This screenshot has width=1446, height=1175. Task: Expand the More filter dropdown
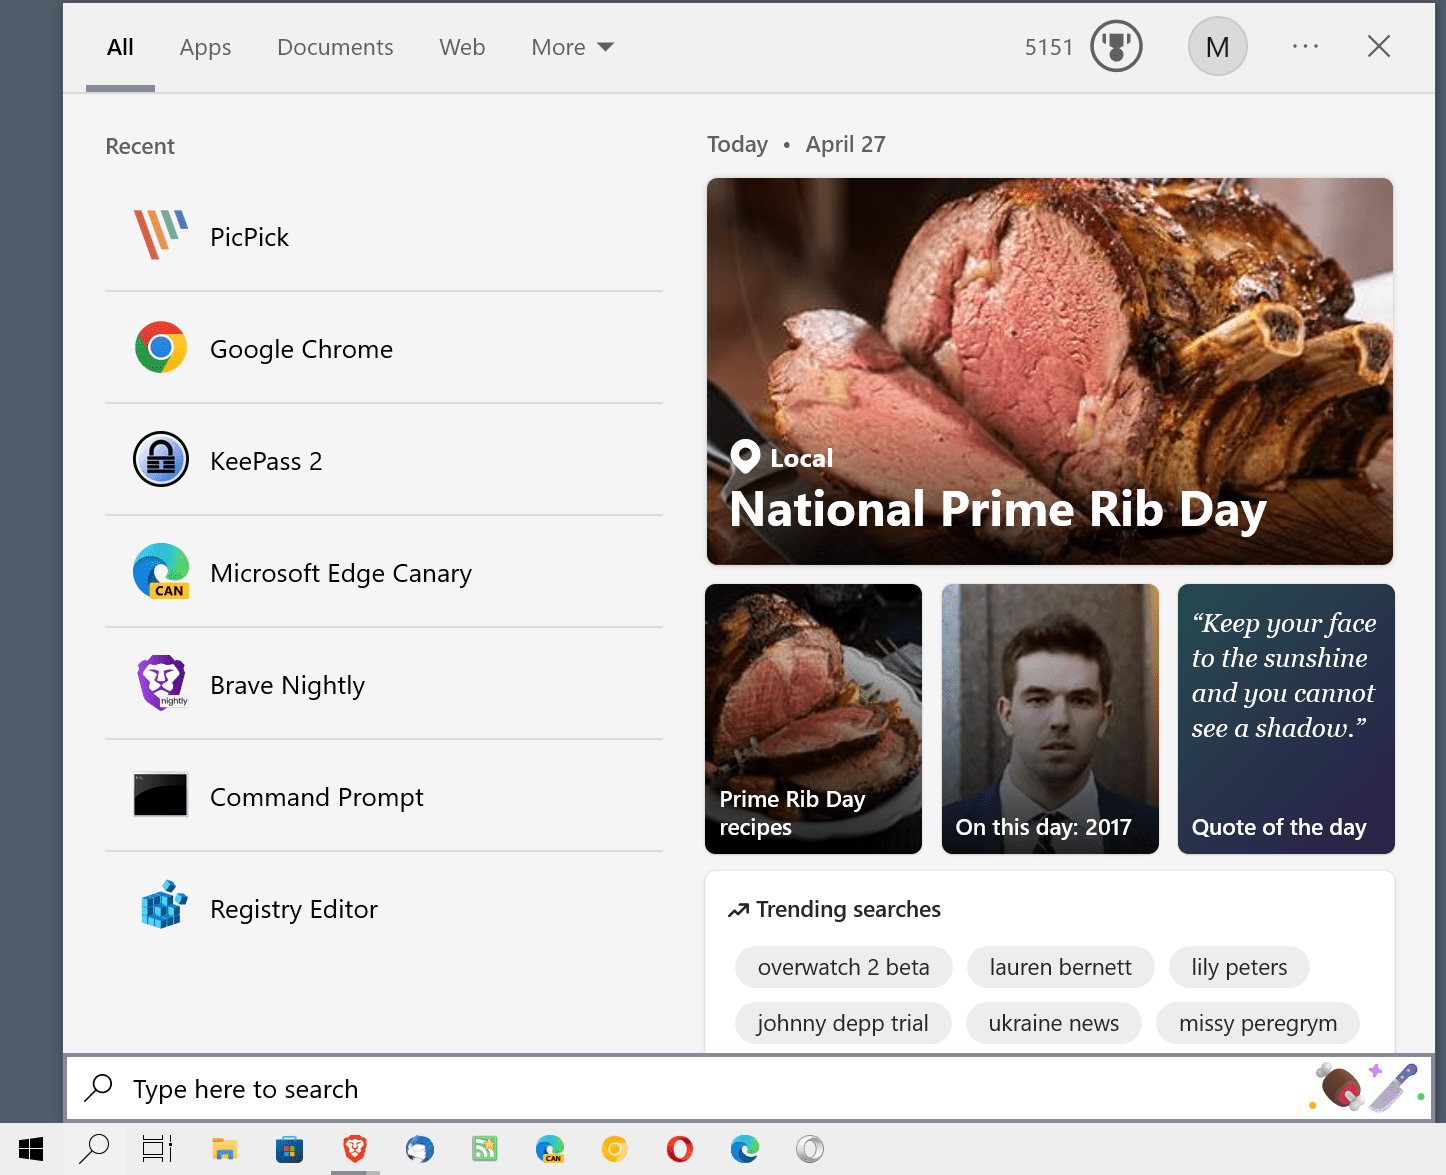click(x=572, y=47)
